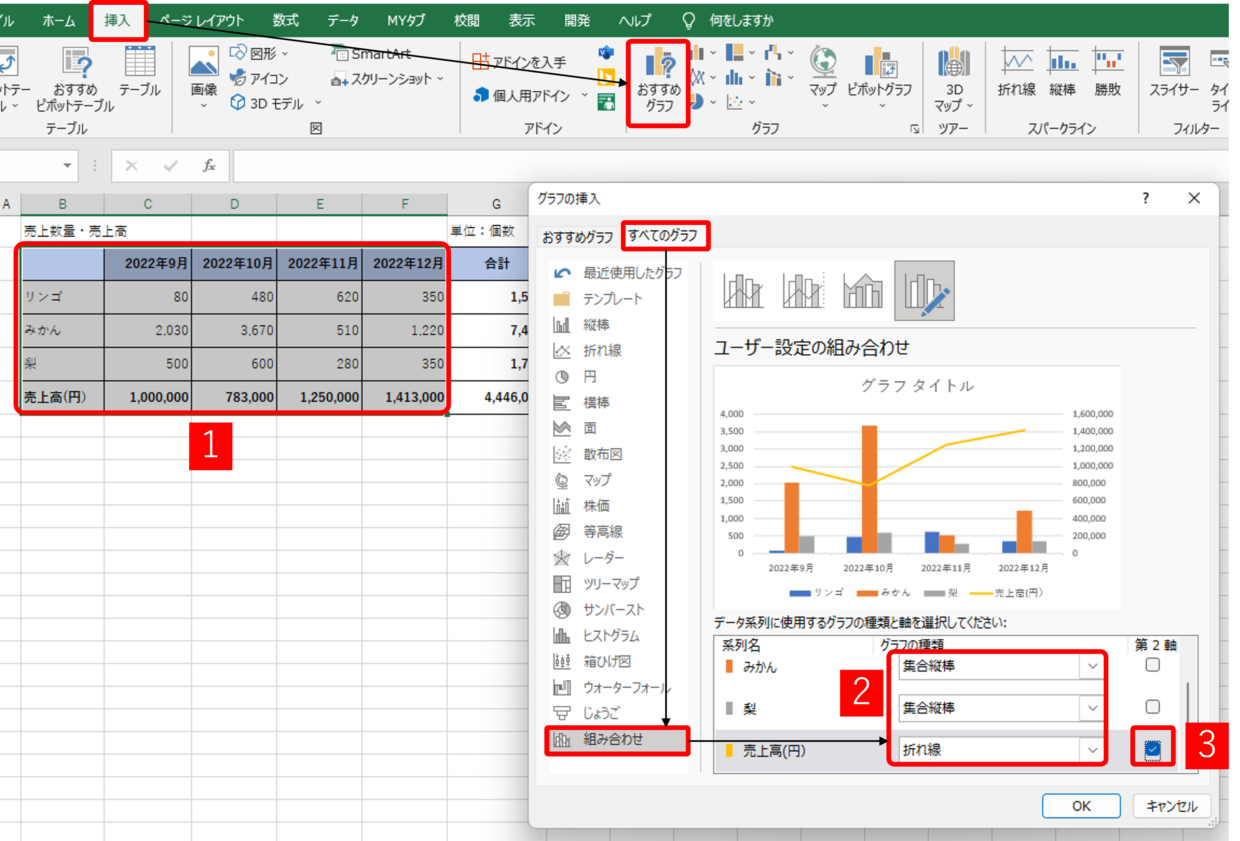Open the データ ribbon tab
Viewport: 1240px width, 841px height.
coord(343,20)
